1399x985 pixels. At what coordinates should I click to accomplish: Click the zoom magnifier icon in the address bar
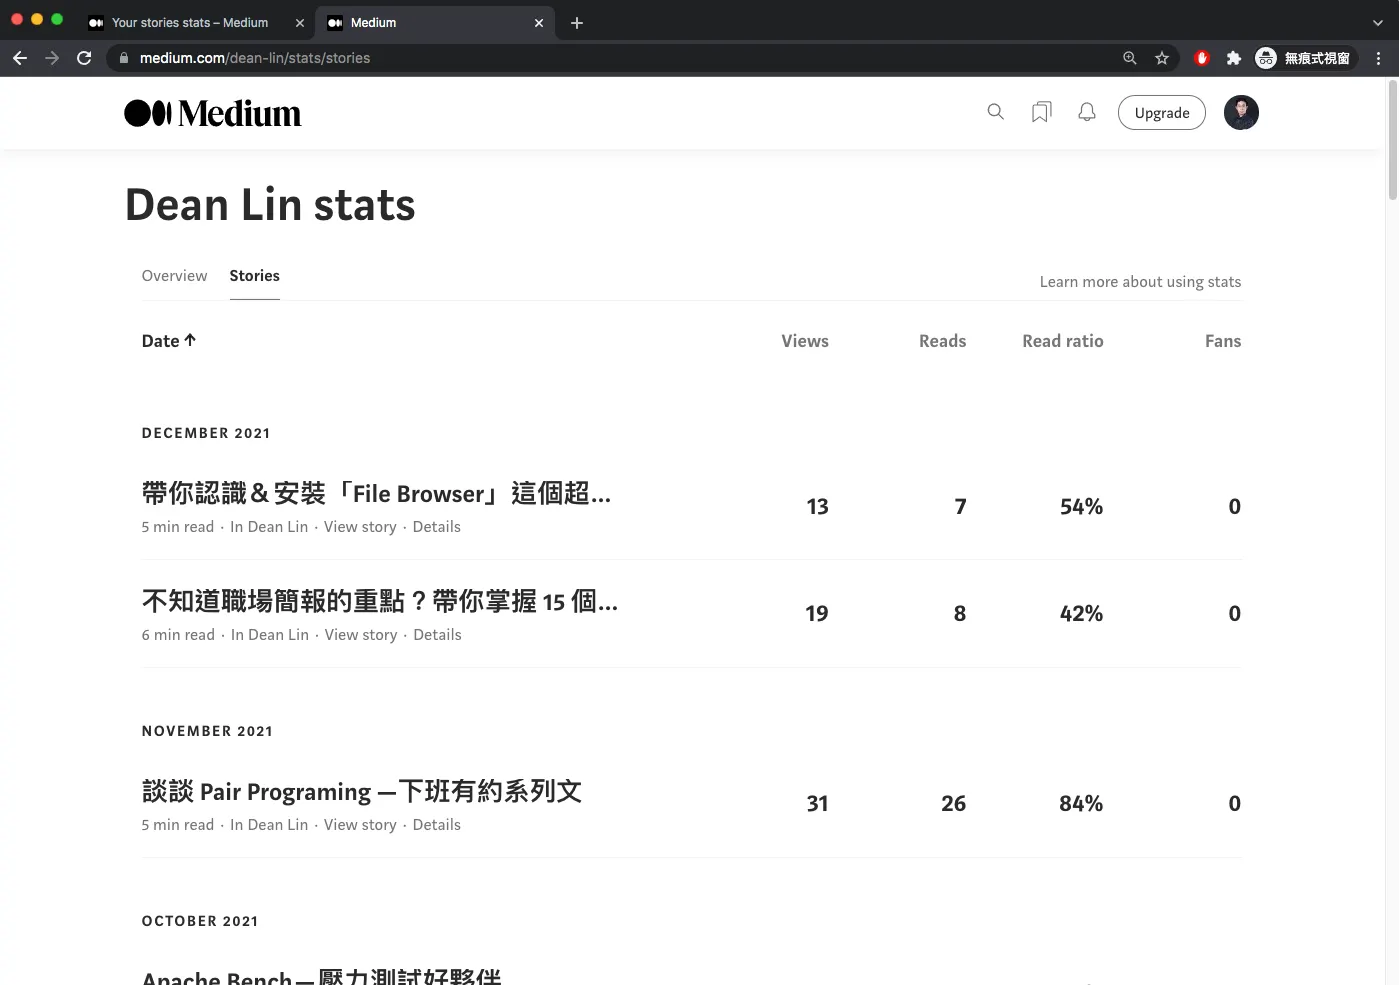click(1130, 58)
